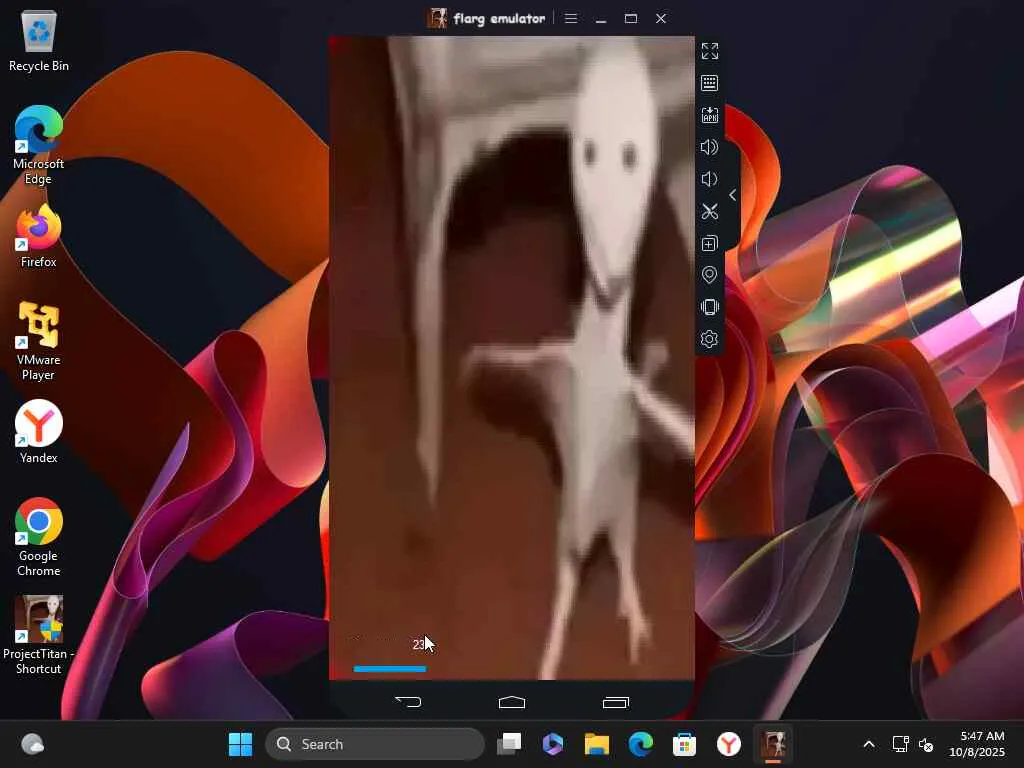
Task: Open Microsoft Store from the taskbar
Action: pos(684,744)
